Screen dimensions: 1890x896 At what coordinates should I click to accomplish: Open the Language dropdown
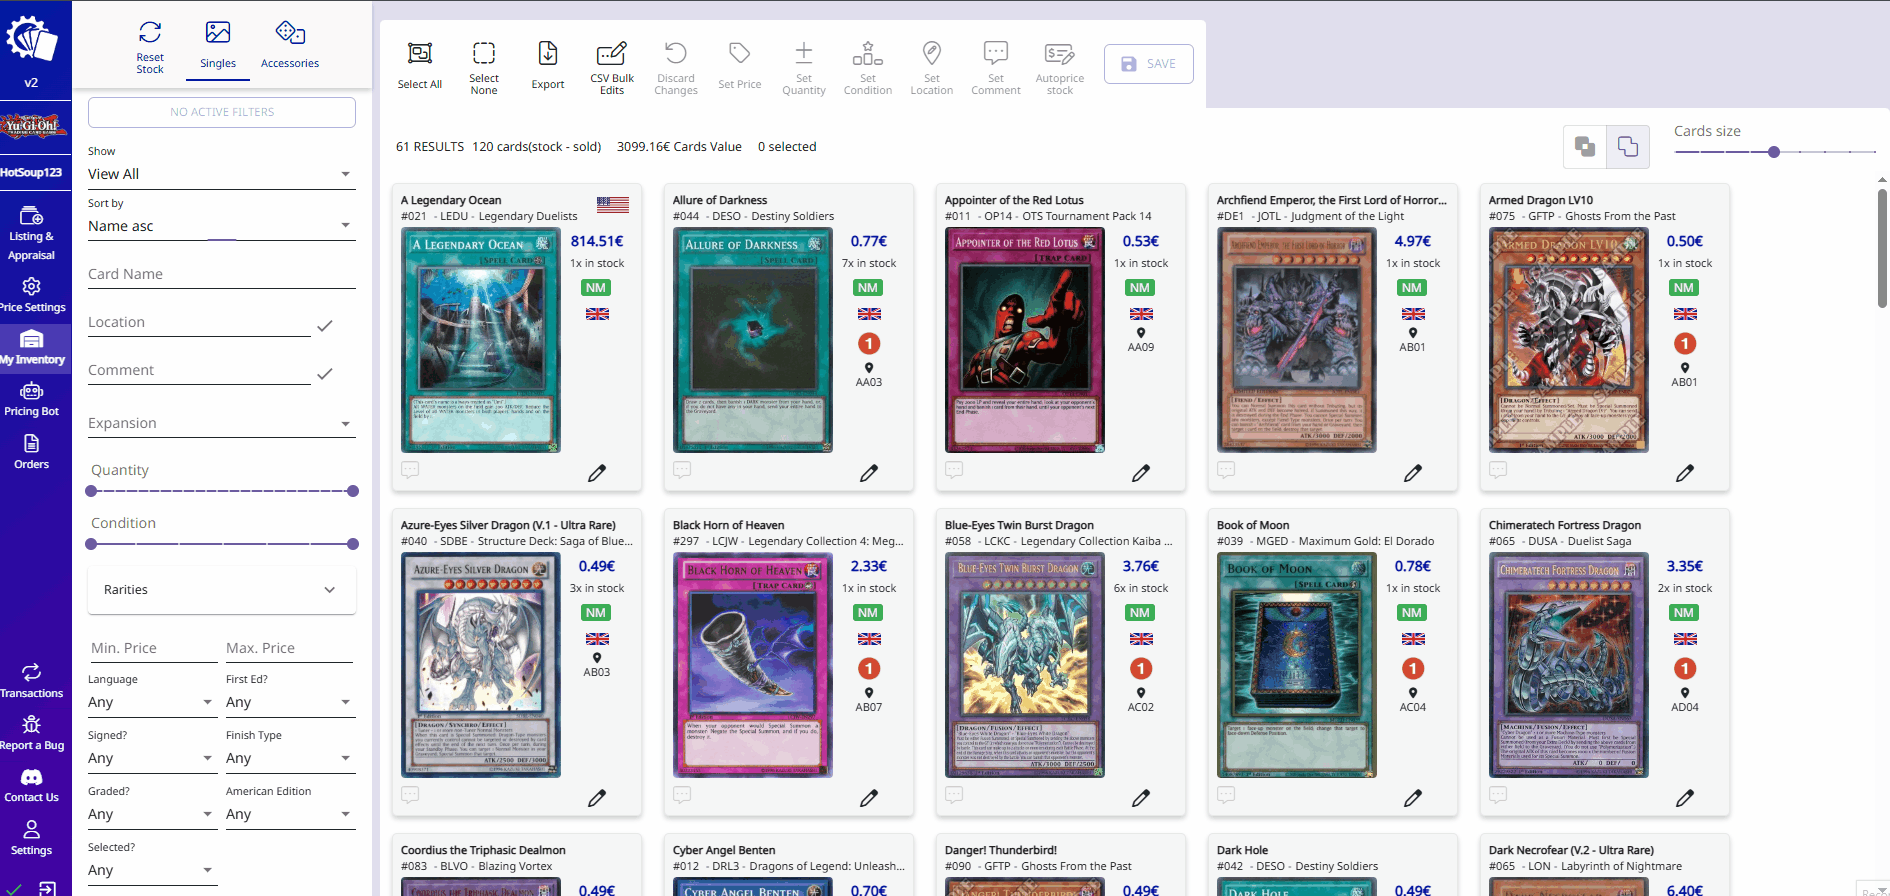pos(152,702)
